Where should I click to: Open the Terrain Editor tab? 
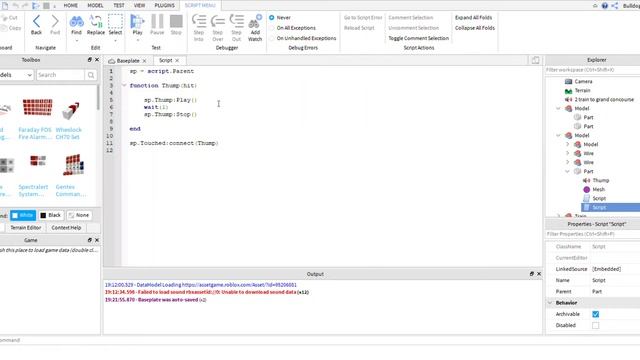(26, 228)
